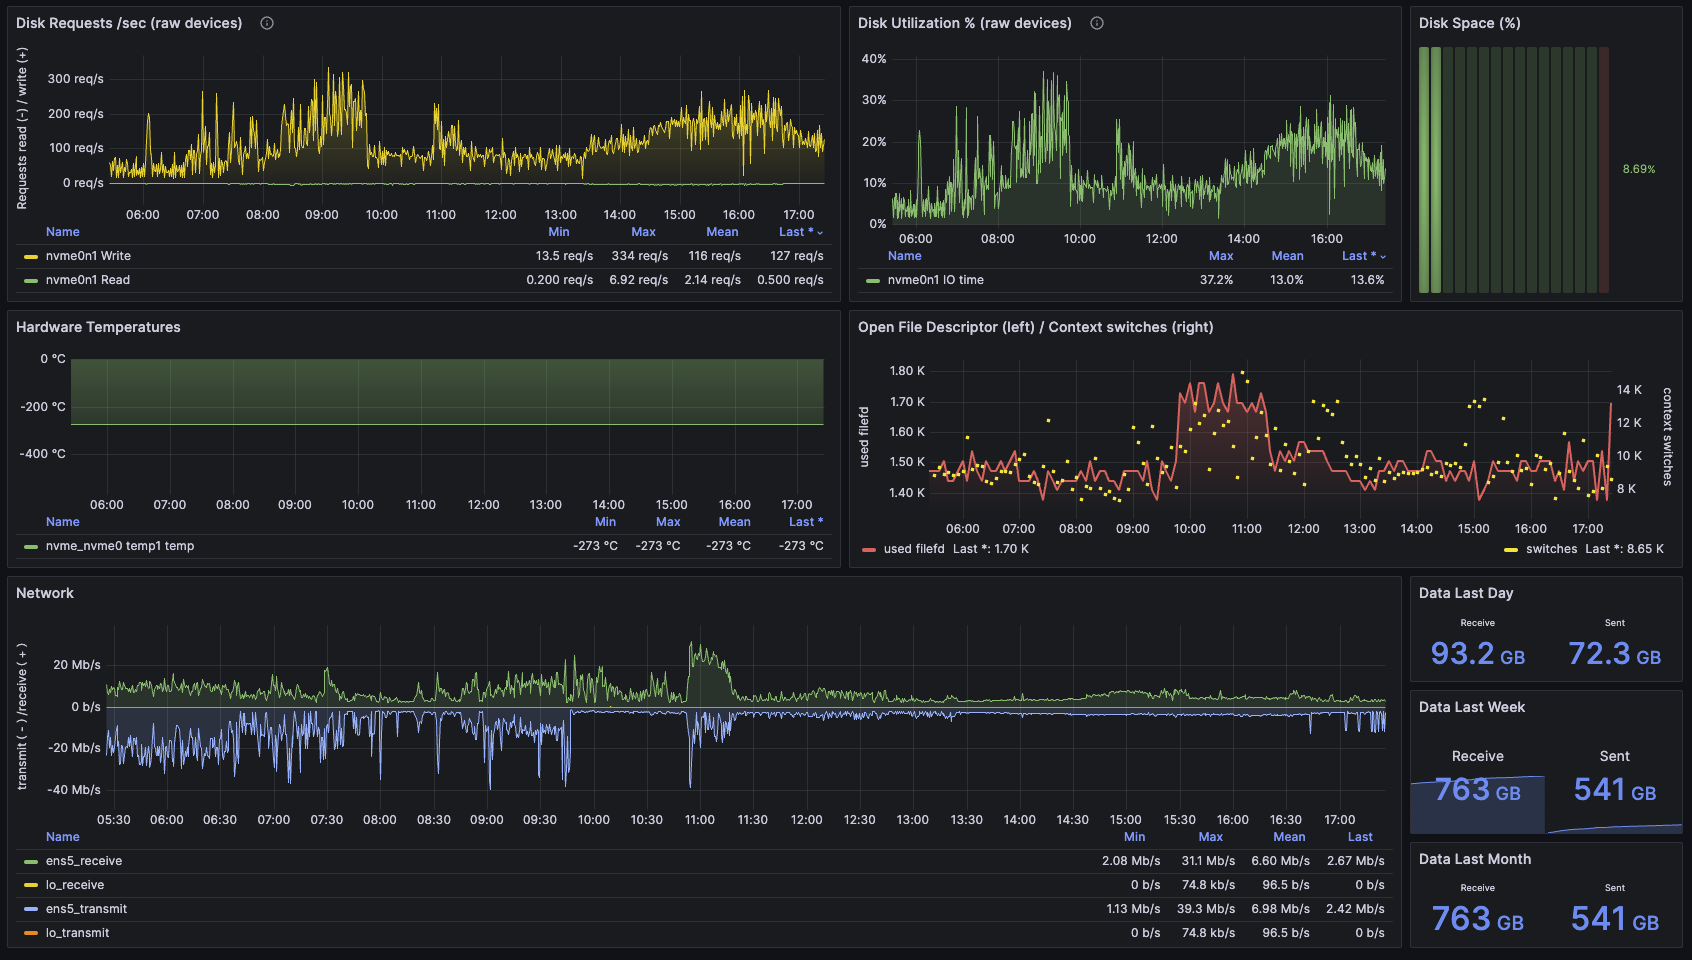Image resolution: width=1692 pixels, height=960 pixels.
Task: Click red swatch for used filefd legend
Action: 869,550
